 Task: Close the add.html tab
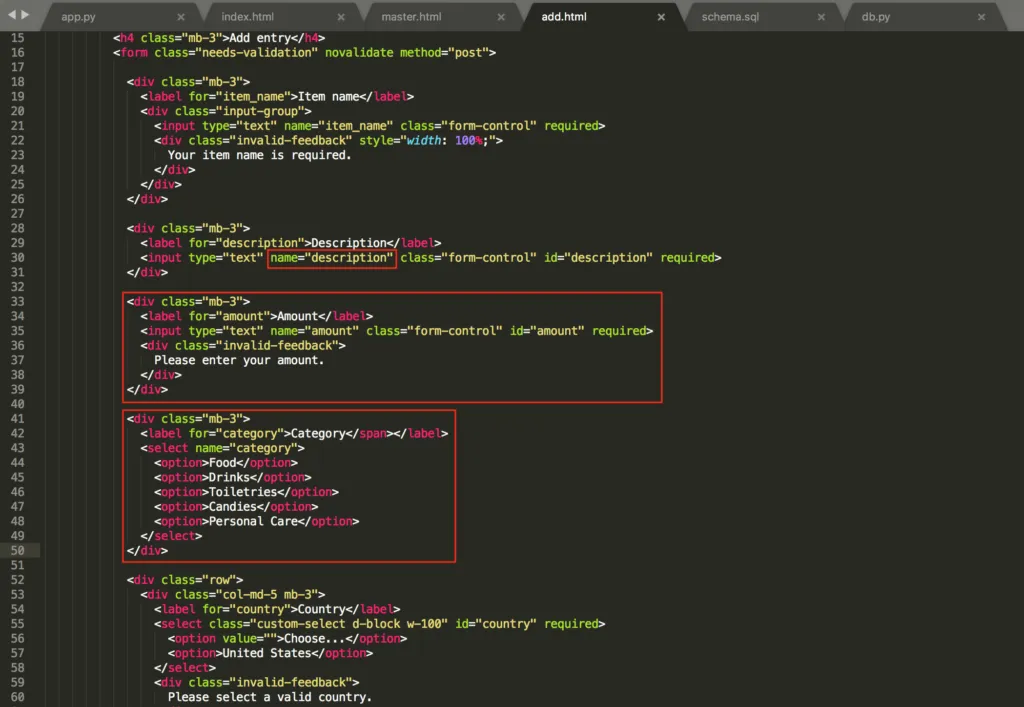tap(661, 17)
